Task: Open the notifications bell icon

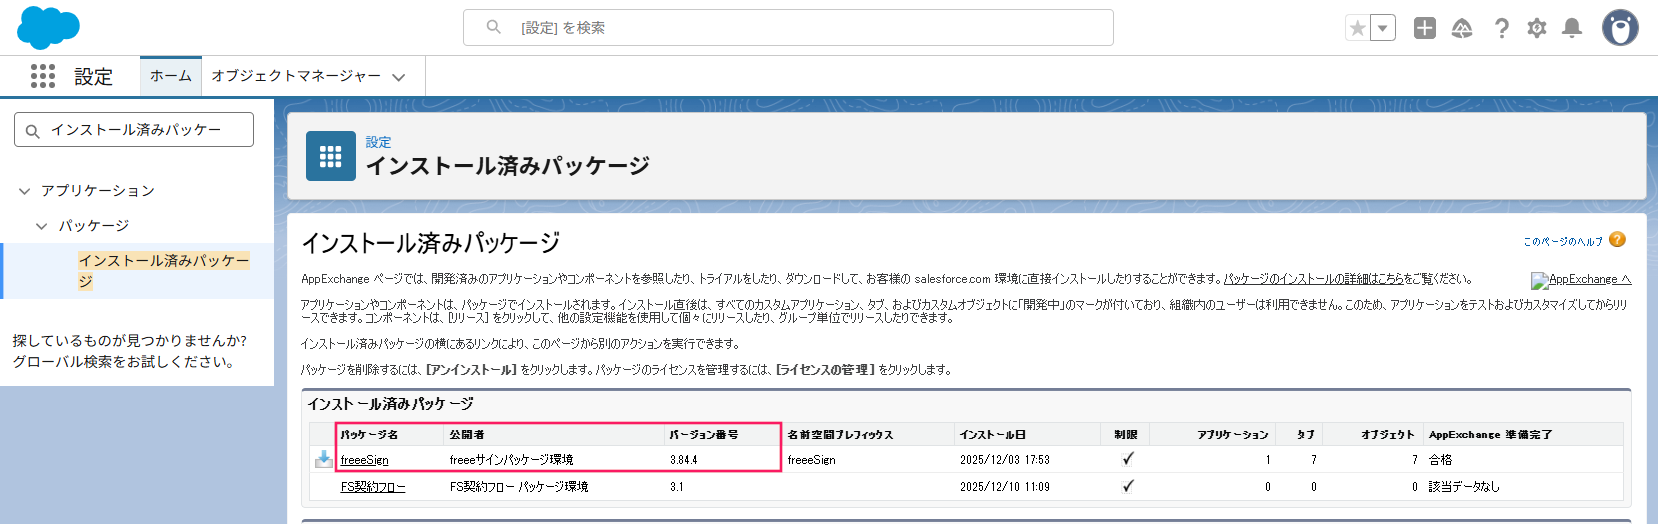Action: (x=1572, y=28)
